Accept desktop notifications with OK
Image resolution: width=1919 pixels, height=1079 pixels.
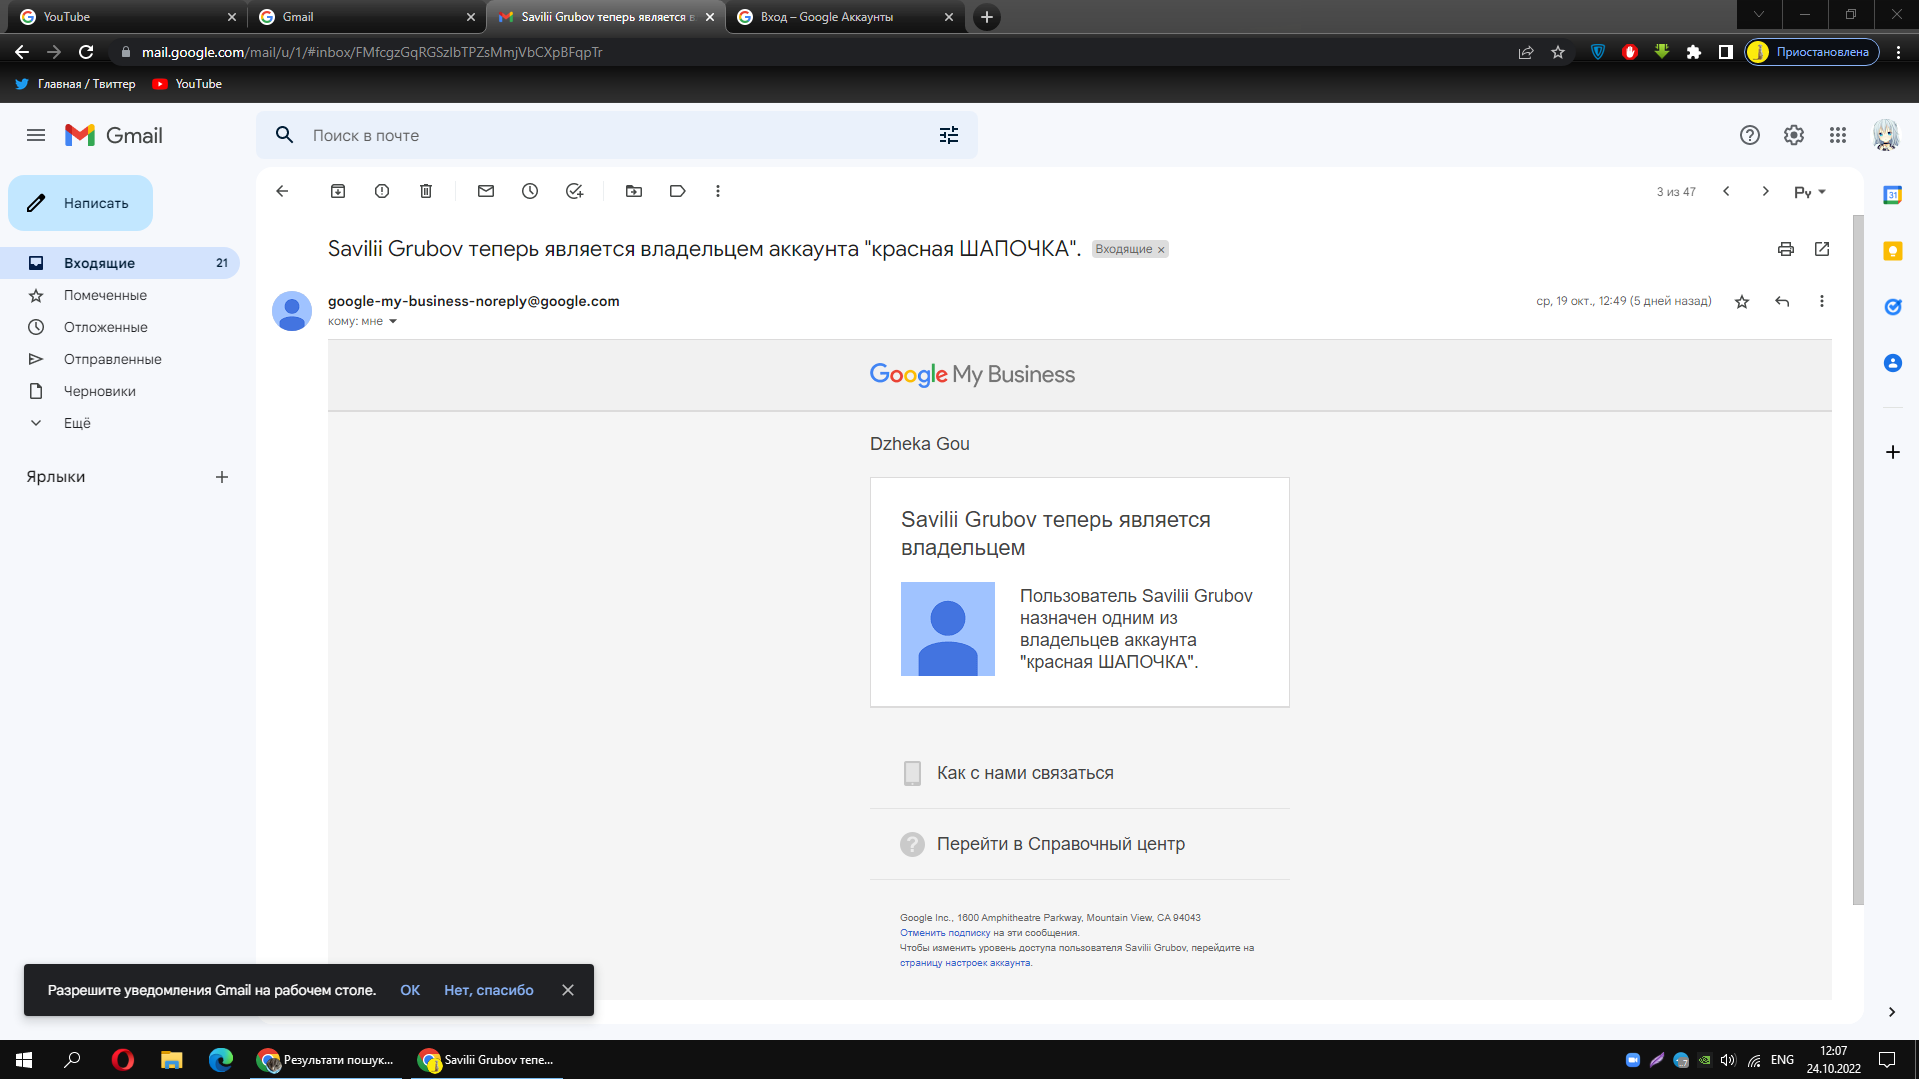[410, 990]
